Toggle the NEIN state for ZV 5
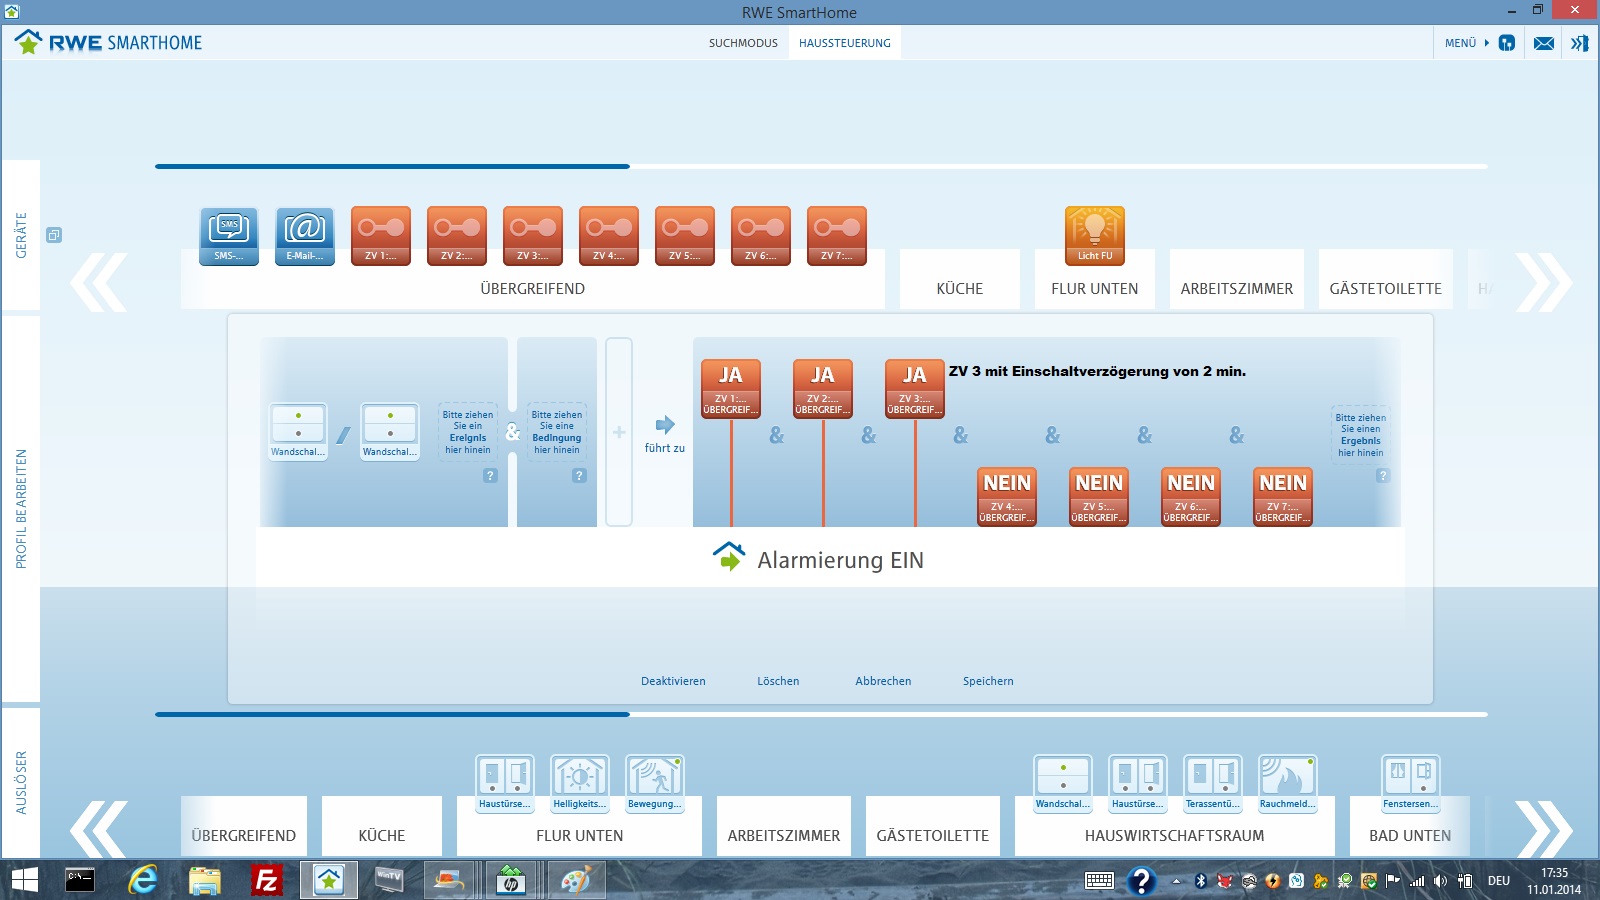Image resolution: width=1600 pixels, height=900 pixels. tap(1099, 497)
